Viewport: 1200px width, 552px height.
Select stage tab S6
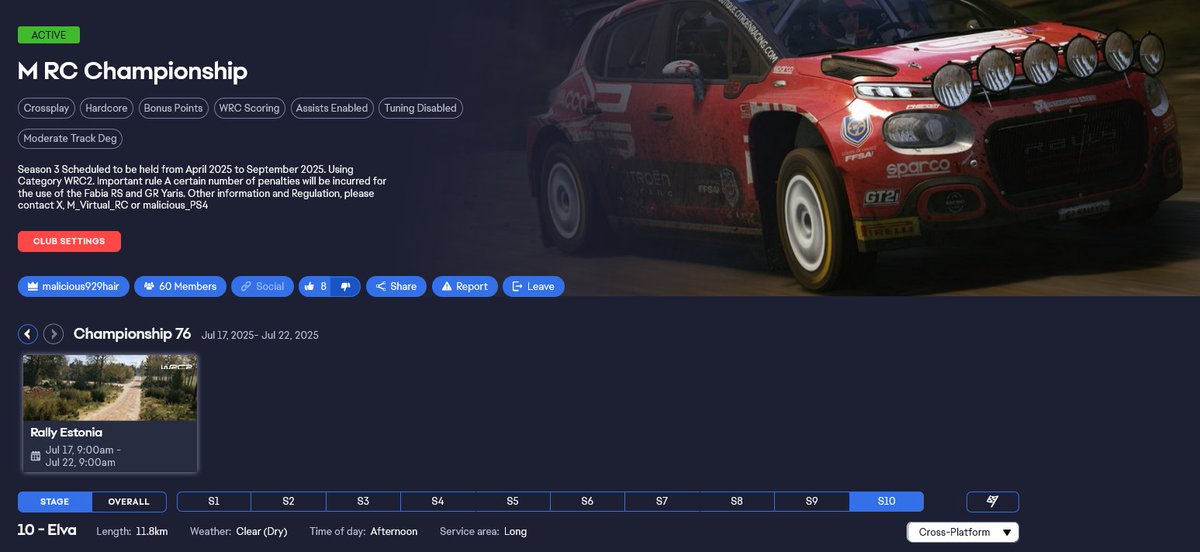(x=587, y=501)
